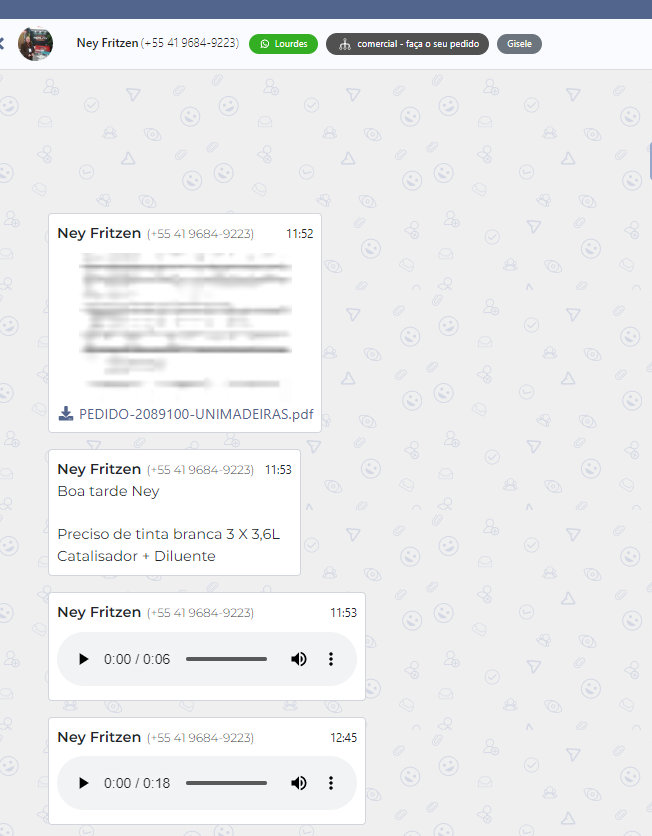Select the 'comercial - faça o seu pedido' tag
The width and height of the screenshot is (652, 836).
point(407,44)
